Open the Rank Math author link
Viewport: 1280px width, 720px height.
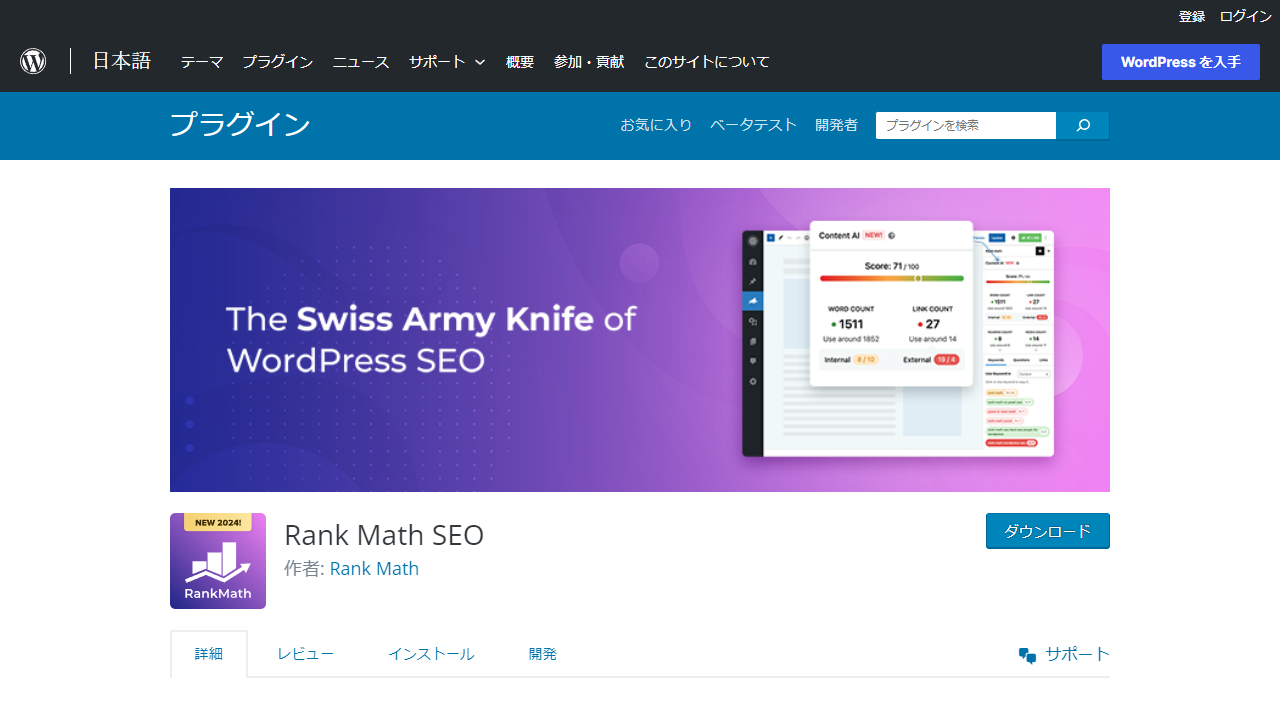[x=374, y=569]
